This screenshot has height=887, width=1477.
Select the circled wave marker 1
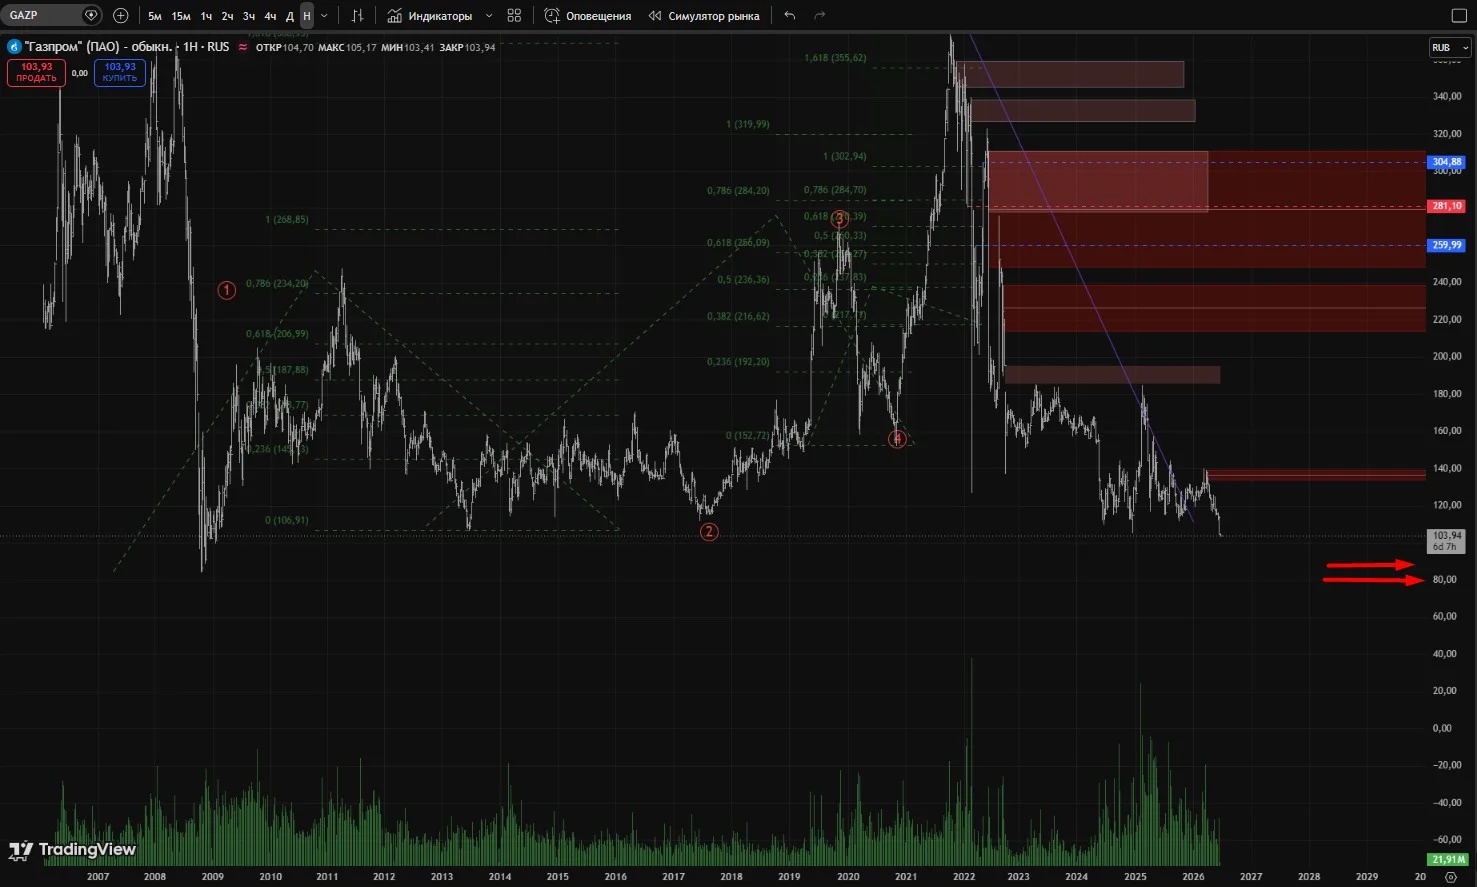[227, 290]
